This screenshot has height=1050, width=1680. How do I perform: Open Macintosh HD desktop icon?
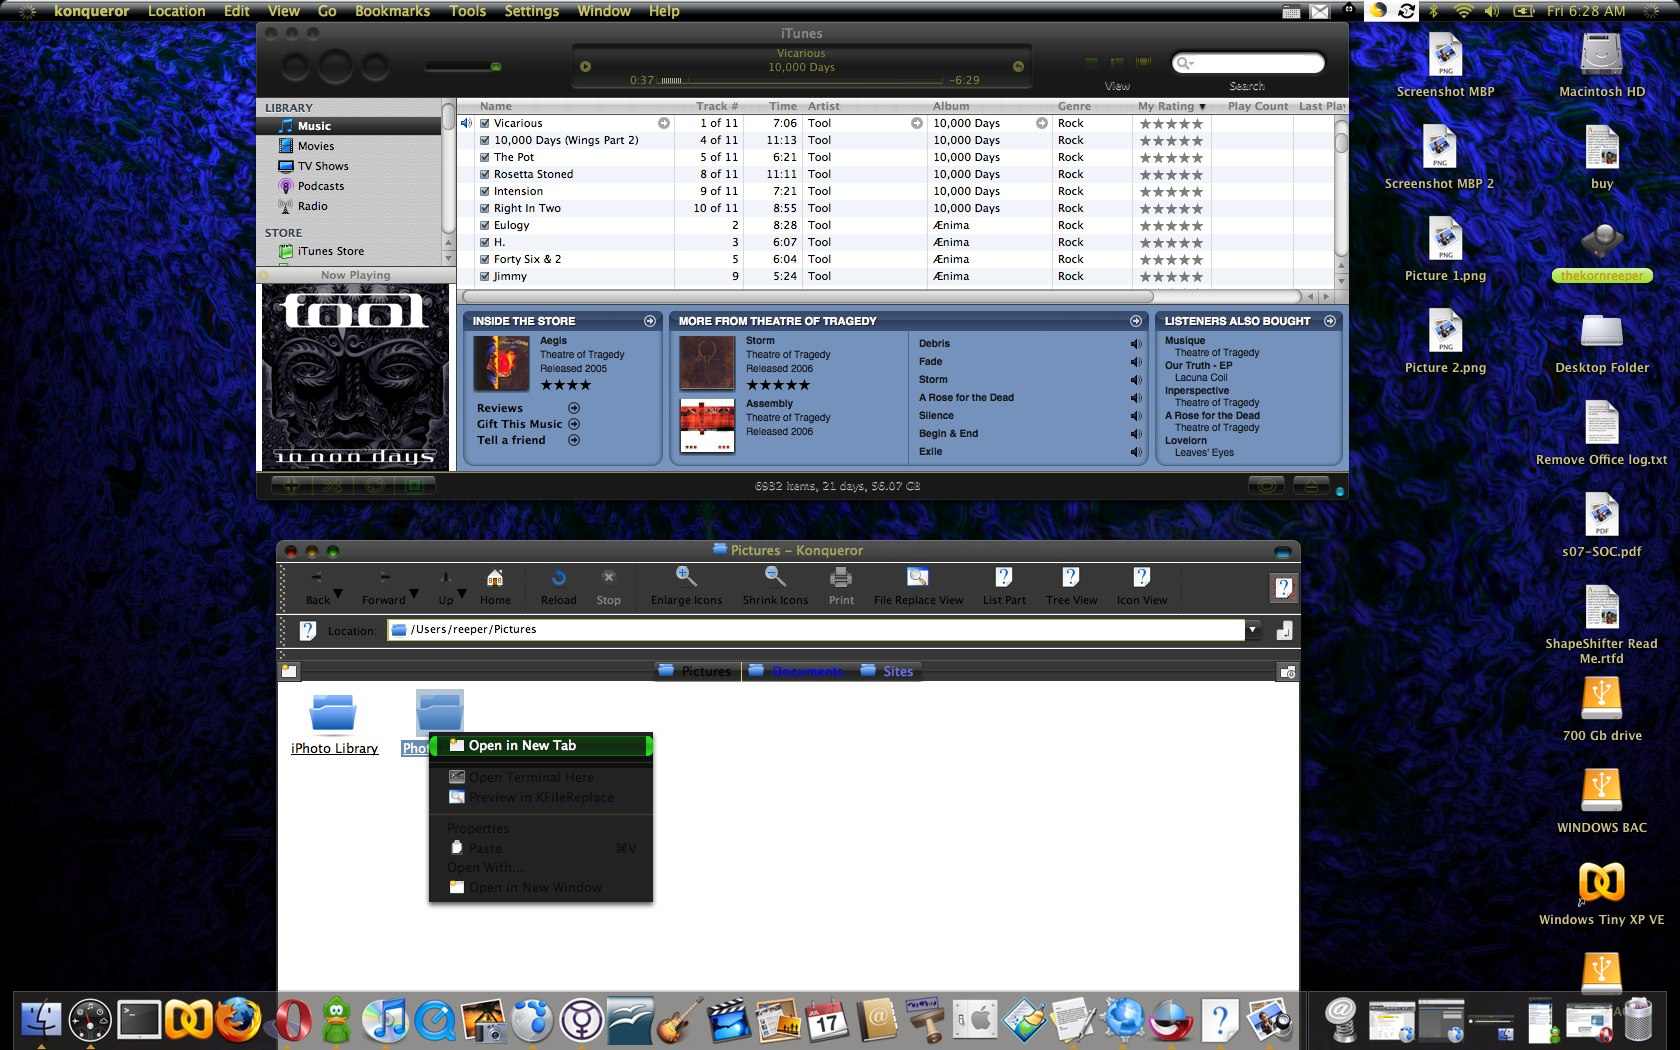point(1601,54)
